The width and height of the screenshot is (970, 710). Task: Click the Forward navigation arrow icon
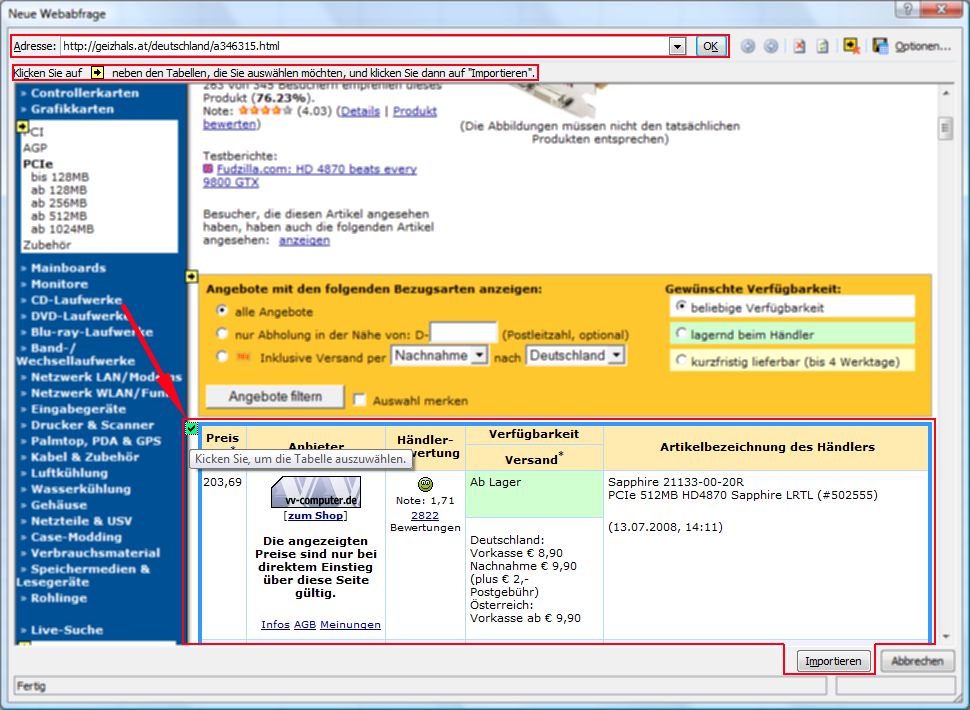pos(771,46)
